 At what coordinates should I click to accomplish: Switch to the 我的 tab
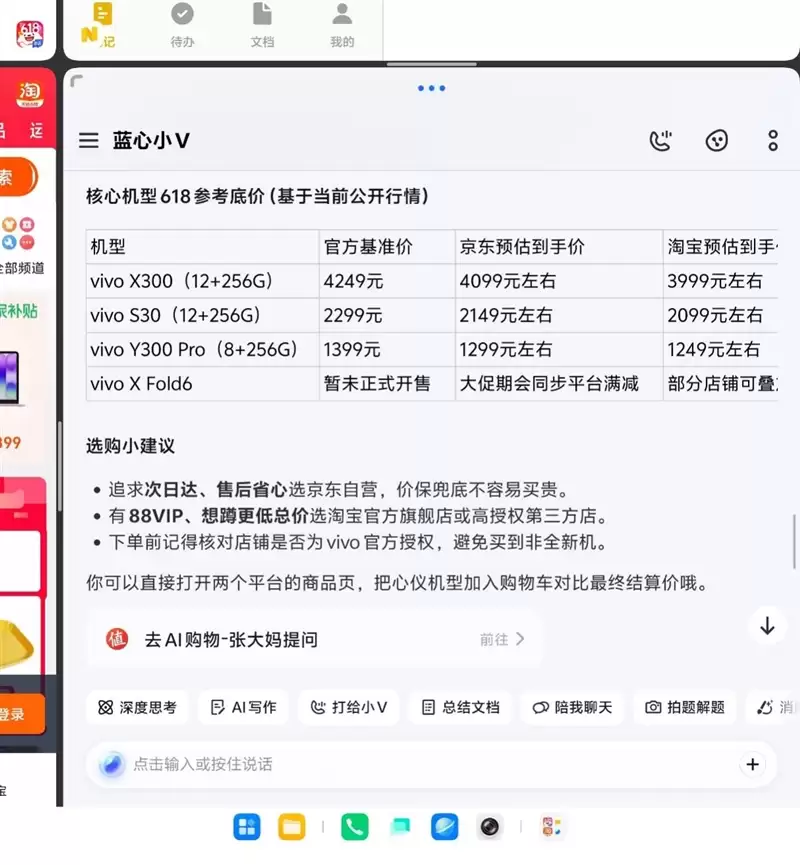pyautogui.click(x=342, y=26)
